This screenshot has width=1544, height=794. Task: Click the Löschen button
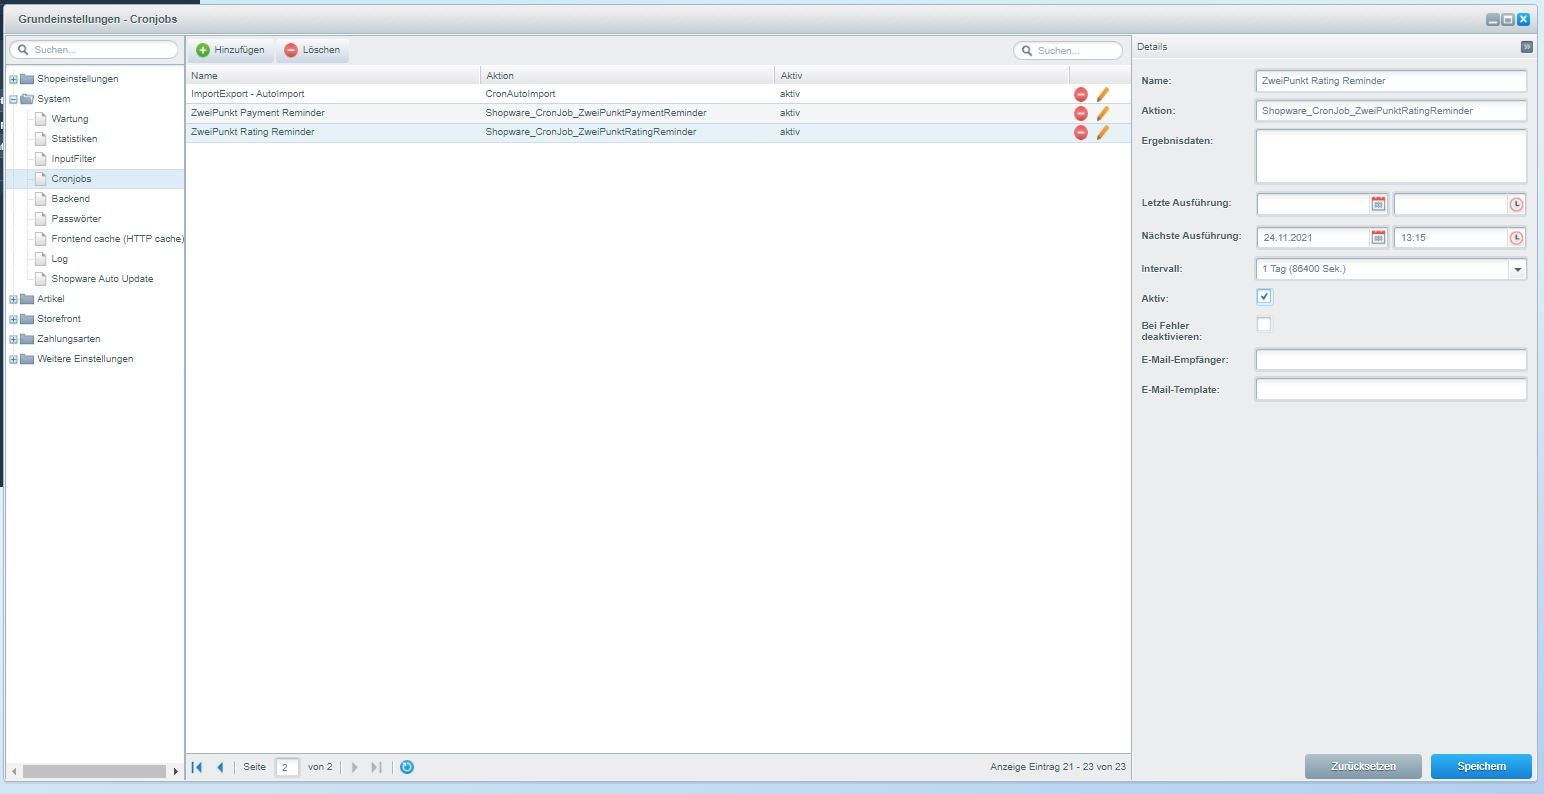312,50
